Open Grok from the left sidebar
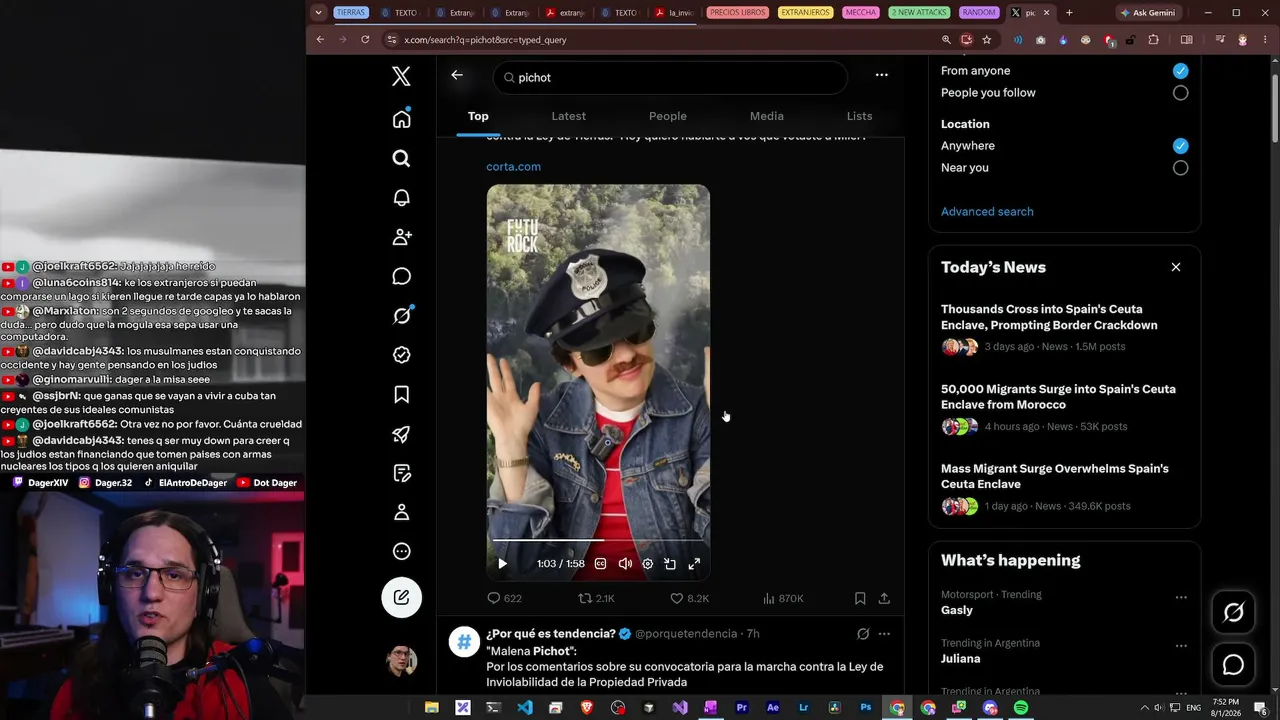 click(401, 316)
